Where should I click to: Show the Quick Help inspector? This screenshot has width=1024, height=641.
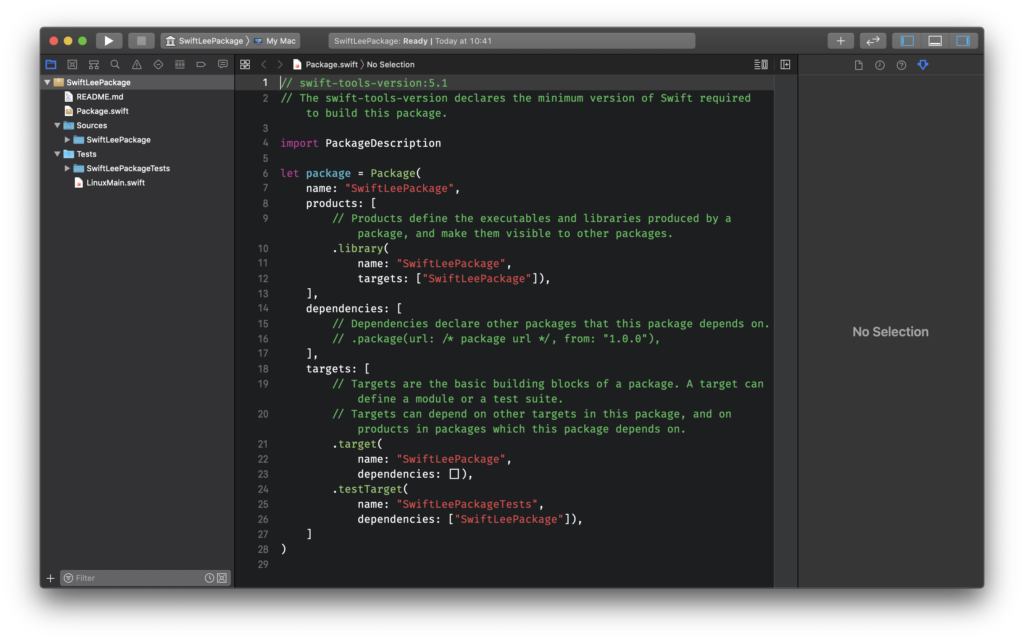(901, 65)
